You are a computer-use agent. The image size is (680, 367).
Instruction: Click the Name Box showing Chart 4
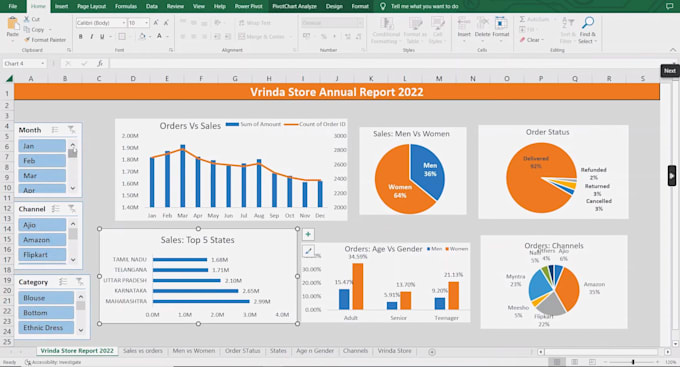(24, 63)
